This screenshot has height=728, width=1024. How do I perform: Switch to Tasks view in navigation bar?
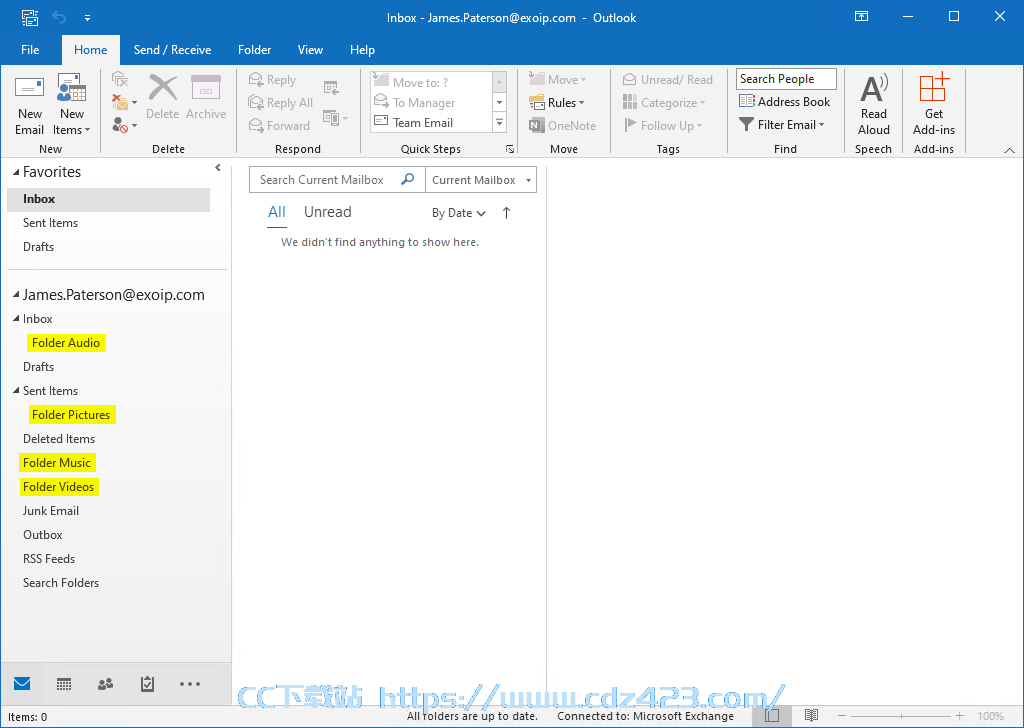click(x=147, y=684)
